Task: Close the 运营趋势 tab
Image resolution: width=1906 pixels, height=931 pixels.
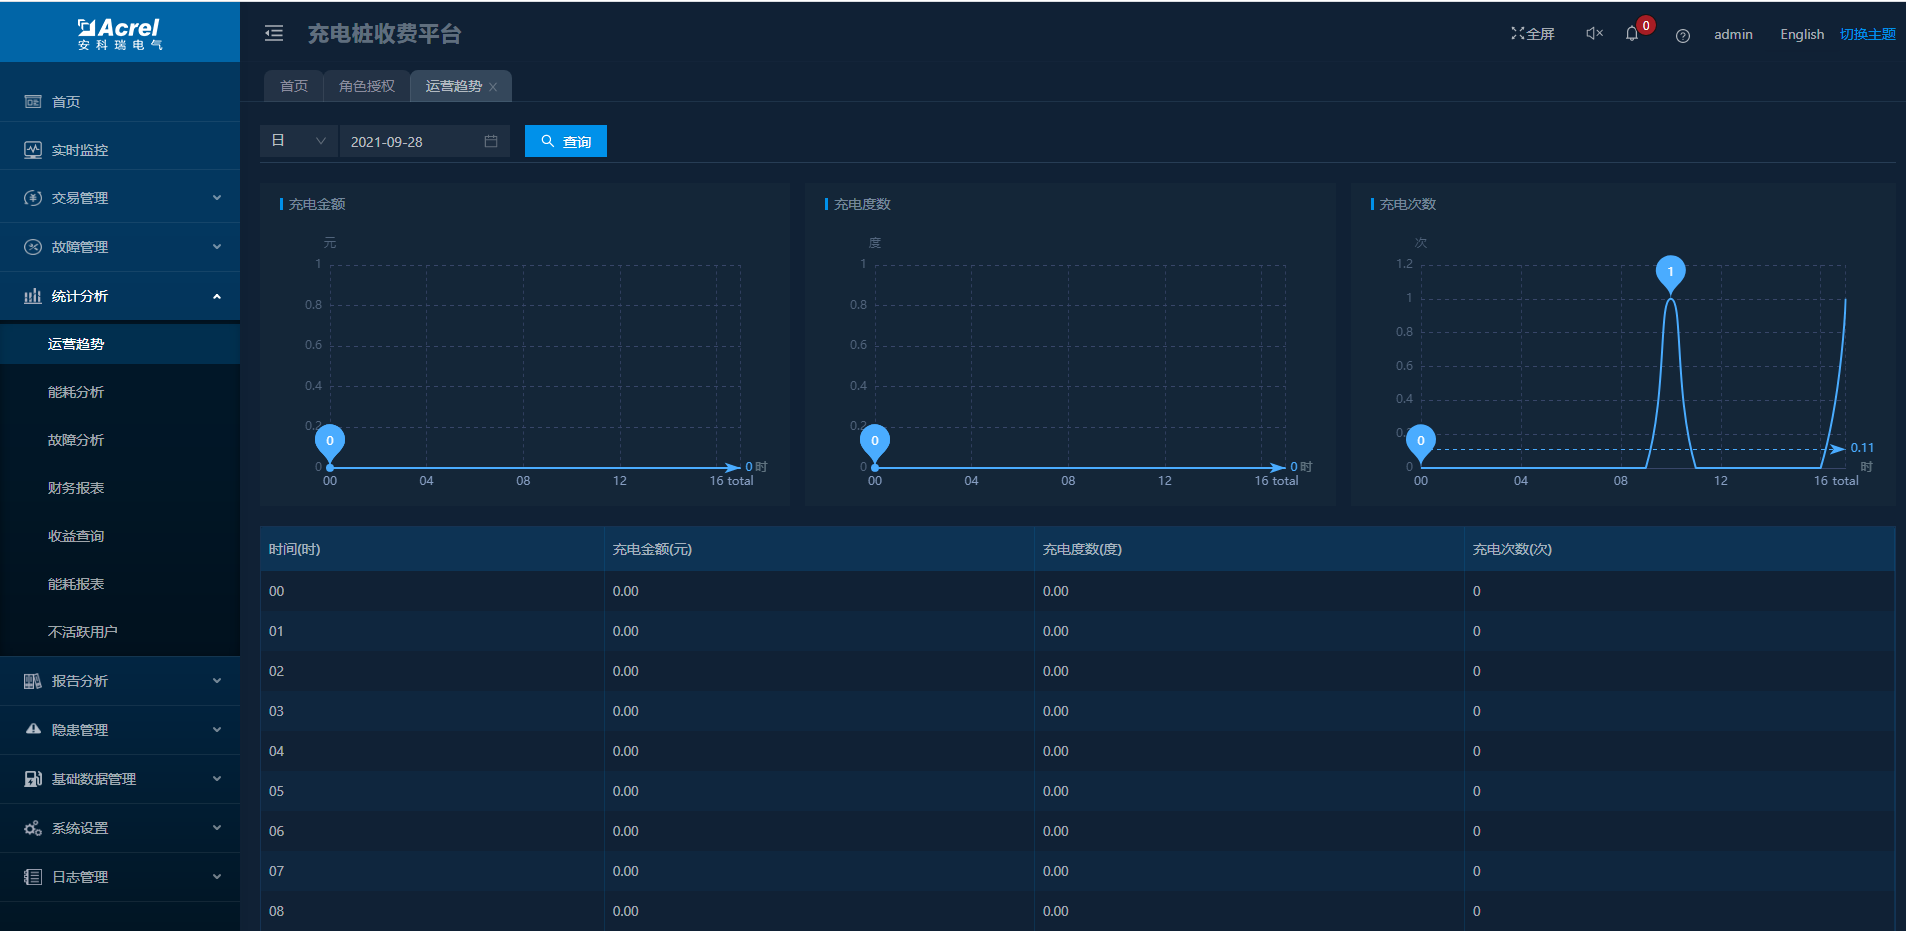Action: pyautogui.click(x=493, y=87)
